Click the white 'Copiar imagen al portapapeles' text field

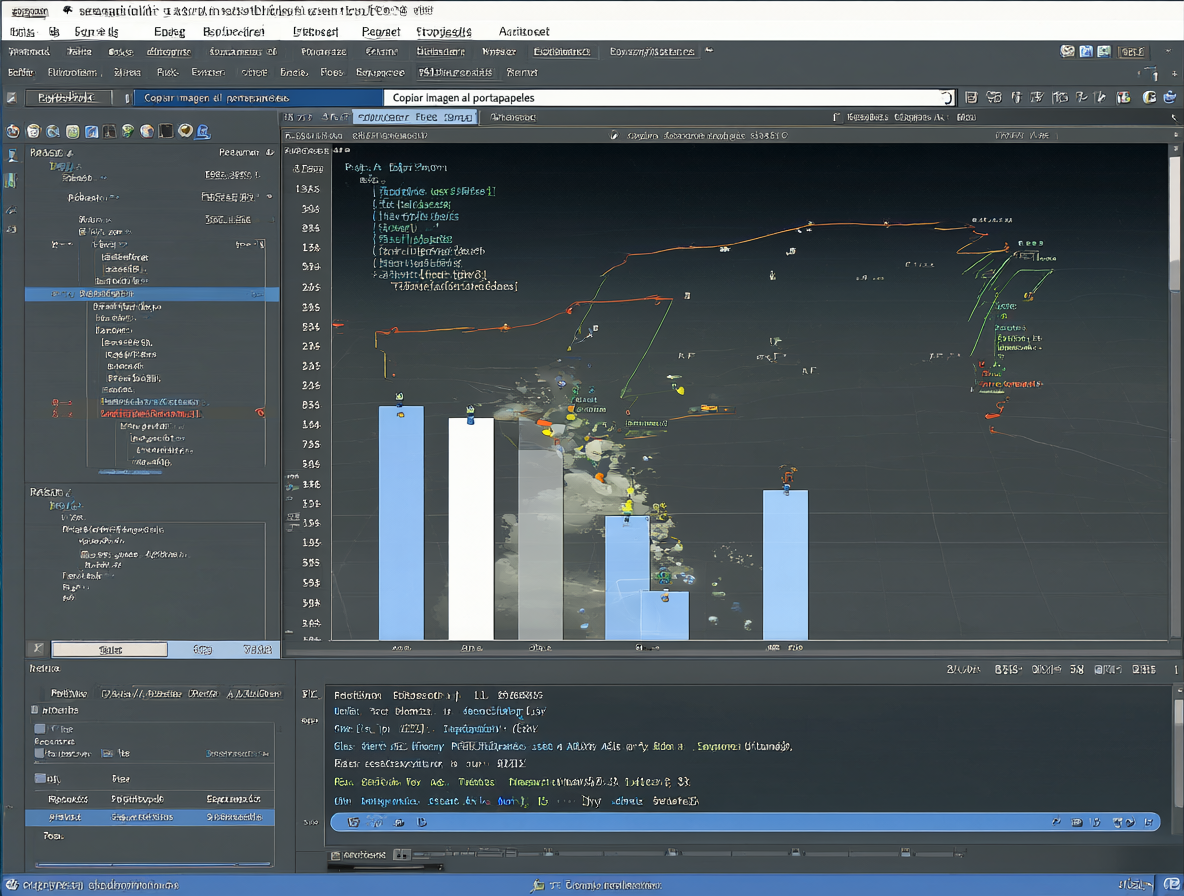pyautogui.click(x=669, y=97)
